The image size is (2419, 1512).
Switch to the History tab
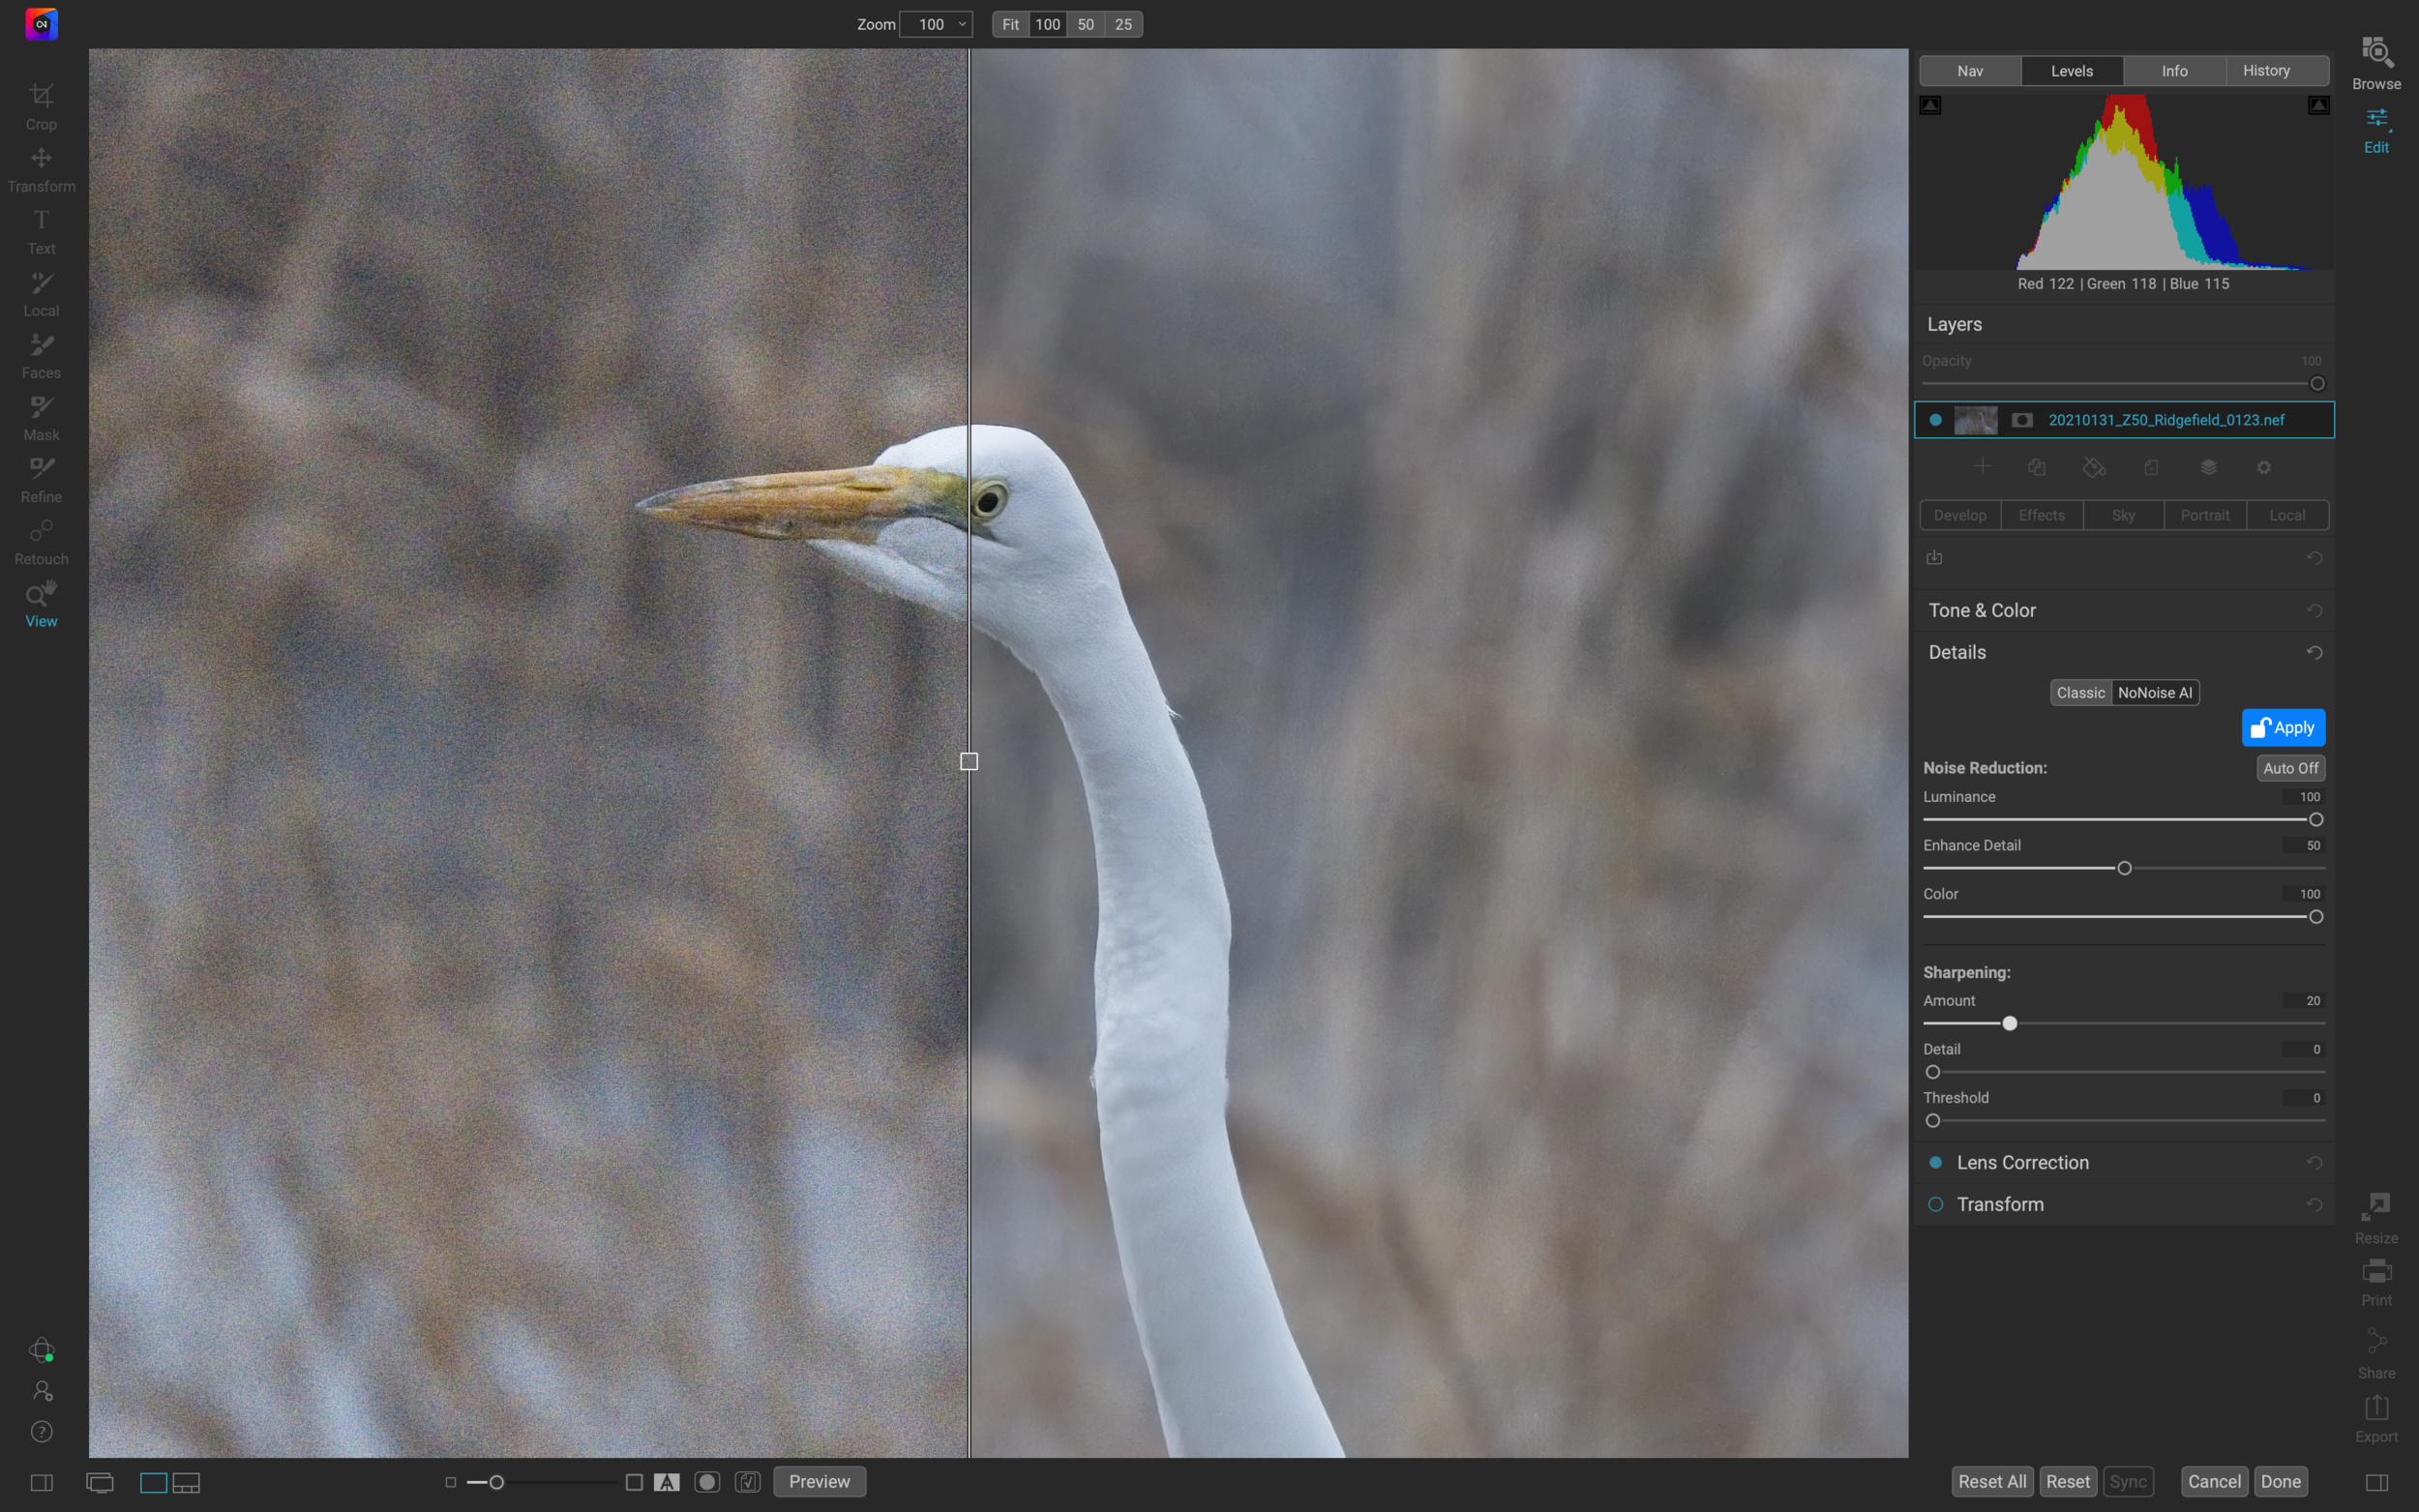tap(2266, 70)
